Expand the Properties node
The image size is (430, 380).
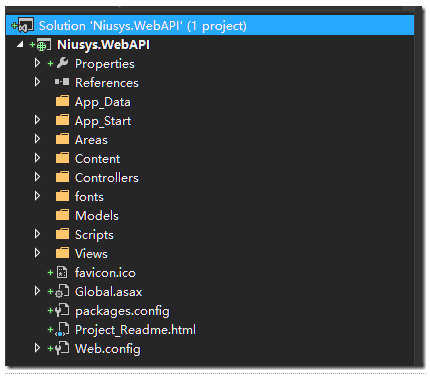click(x=37, y=63)
